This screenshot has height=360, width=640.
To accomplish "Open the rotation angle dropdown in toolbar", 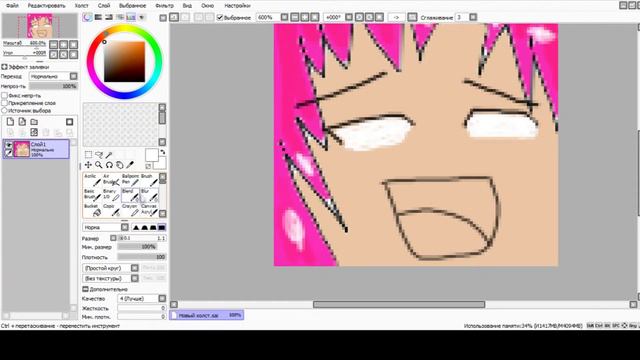I will click(349, 17).
